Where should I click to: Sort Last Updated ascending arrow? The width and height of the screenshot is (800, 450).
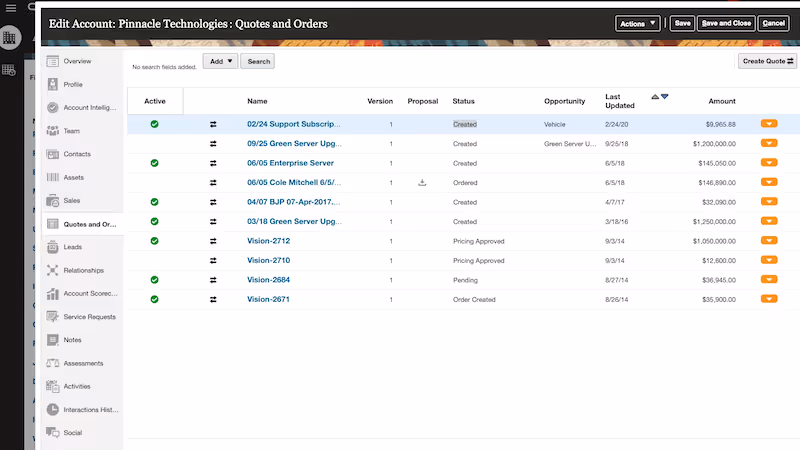click(655, 96)
